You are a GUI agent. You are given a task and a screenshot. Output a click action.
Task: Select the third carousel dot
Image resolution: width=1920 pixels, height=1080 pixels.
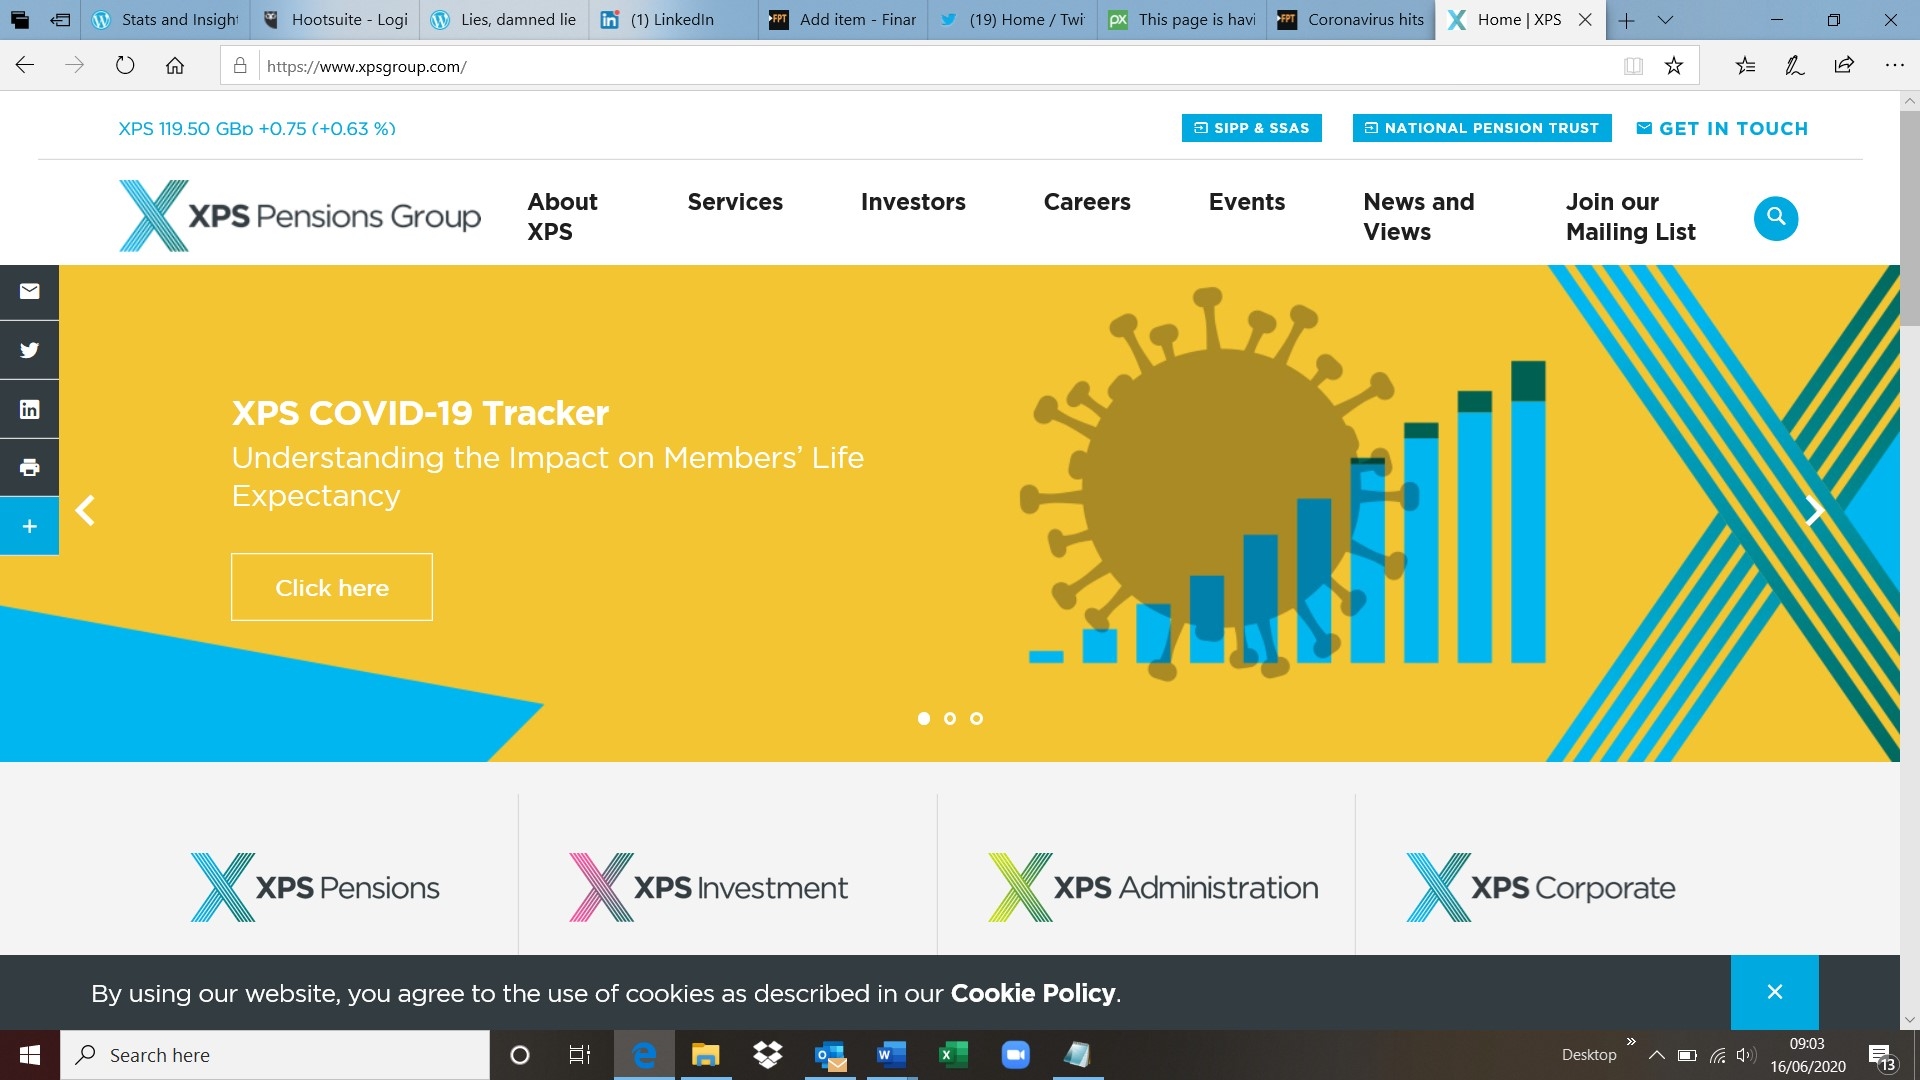pos(977,718)
